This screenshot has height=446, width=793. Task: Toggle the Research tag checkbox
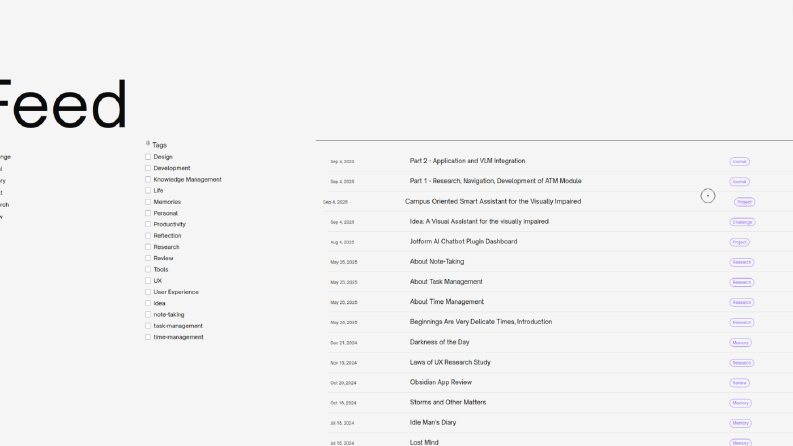point(148,247)
